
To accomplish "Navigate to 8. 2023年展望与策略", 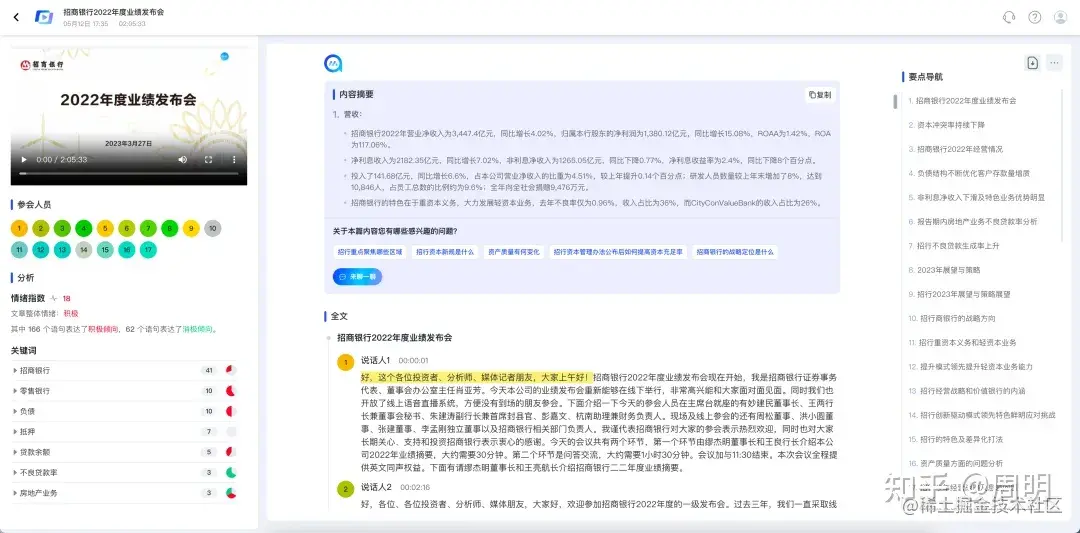I will 943,270.
